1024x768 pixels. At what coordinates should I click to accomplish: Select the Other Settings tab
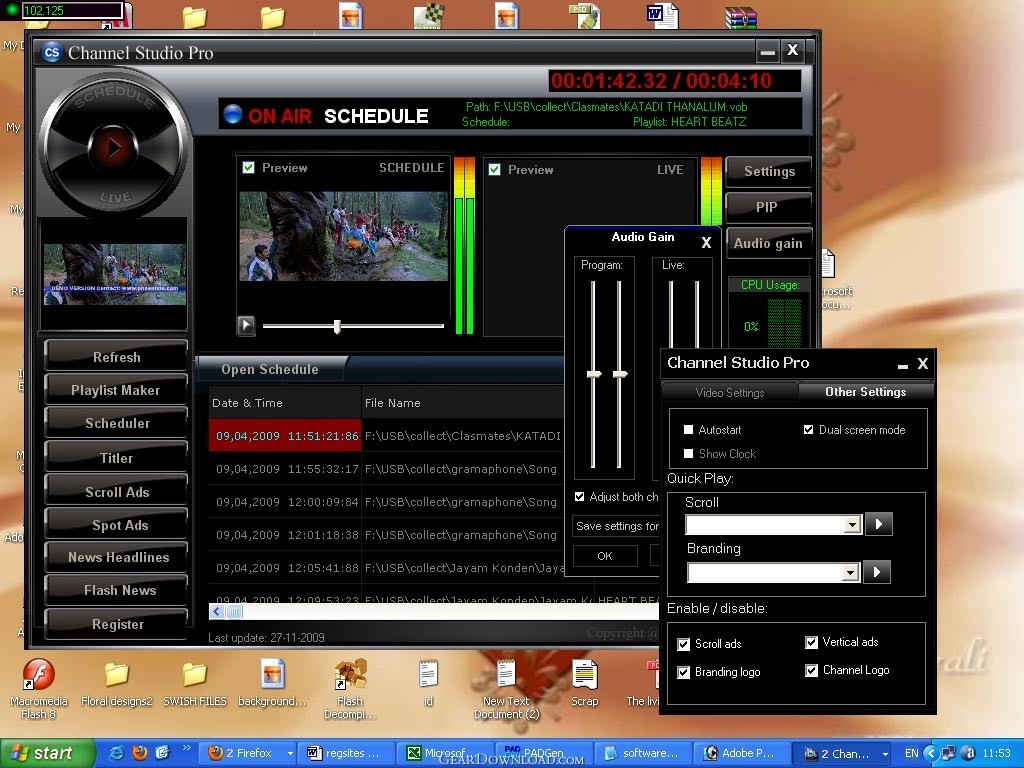(x=865, y=392)
